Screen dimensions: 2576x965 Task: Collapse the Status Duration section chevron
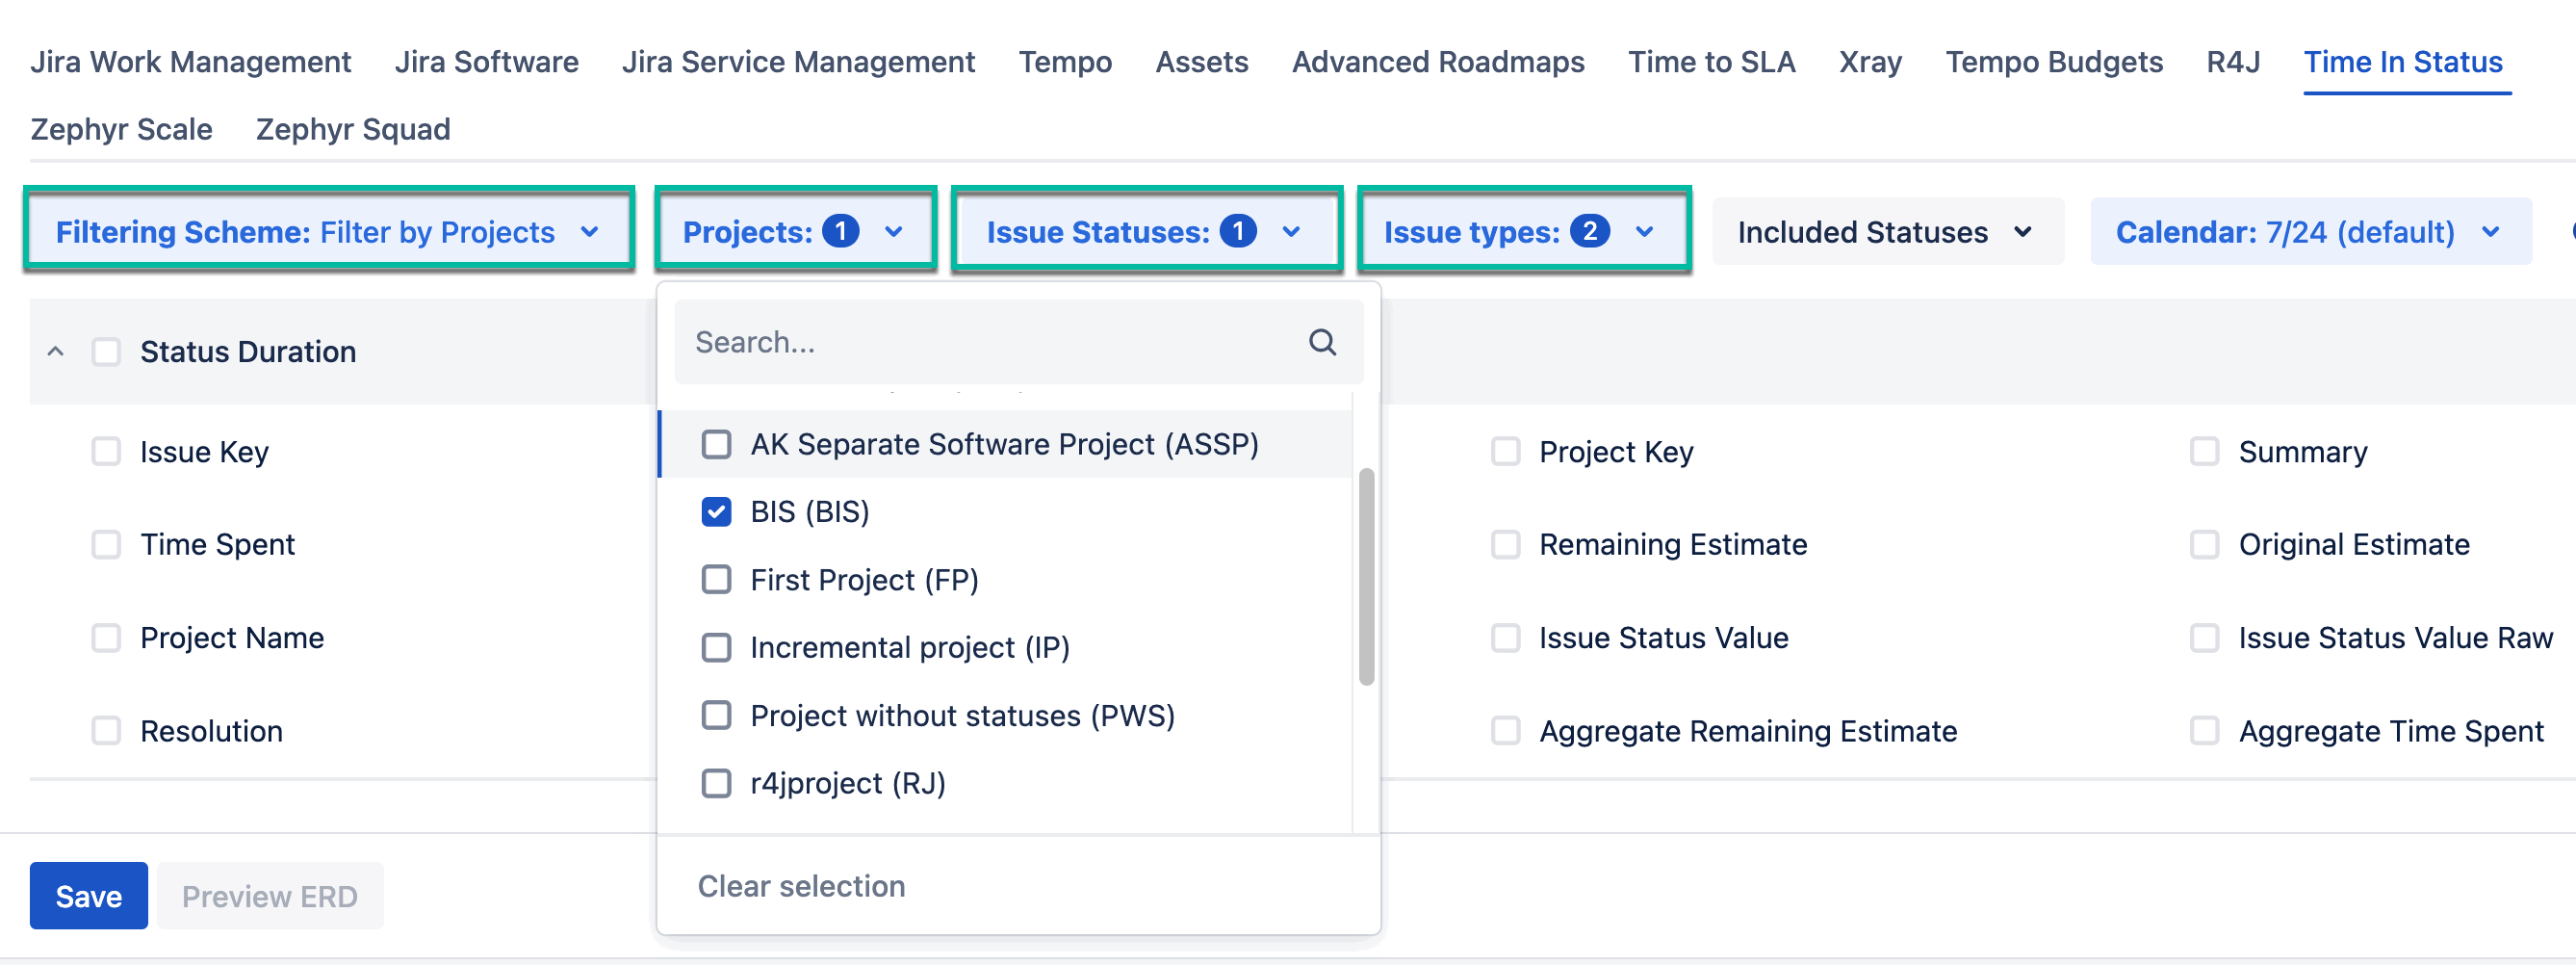tap(56, 352)
